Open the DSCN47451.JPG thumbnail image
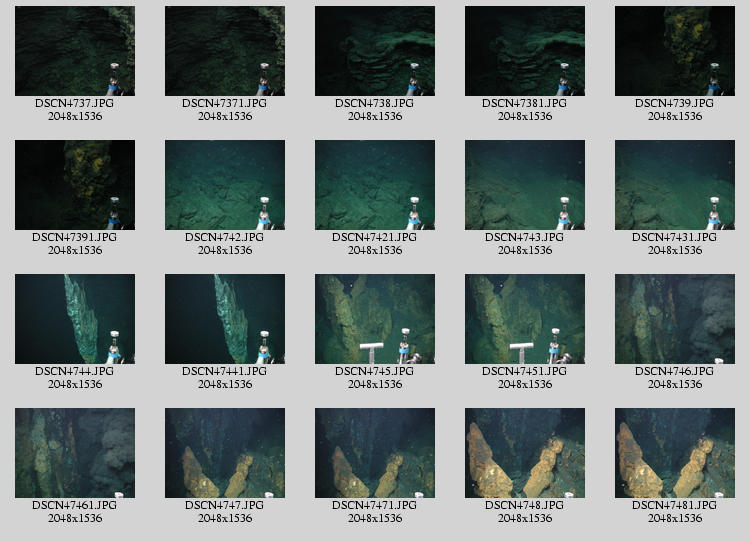Viewport: 750px width, 542px height. 525,319
